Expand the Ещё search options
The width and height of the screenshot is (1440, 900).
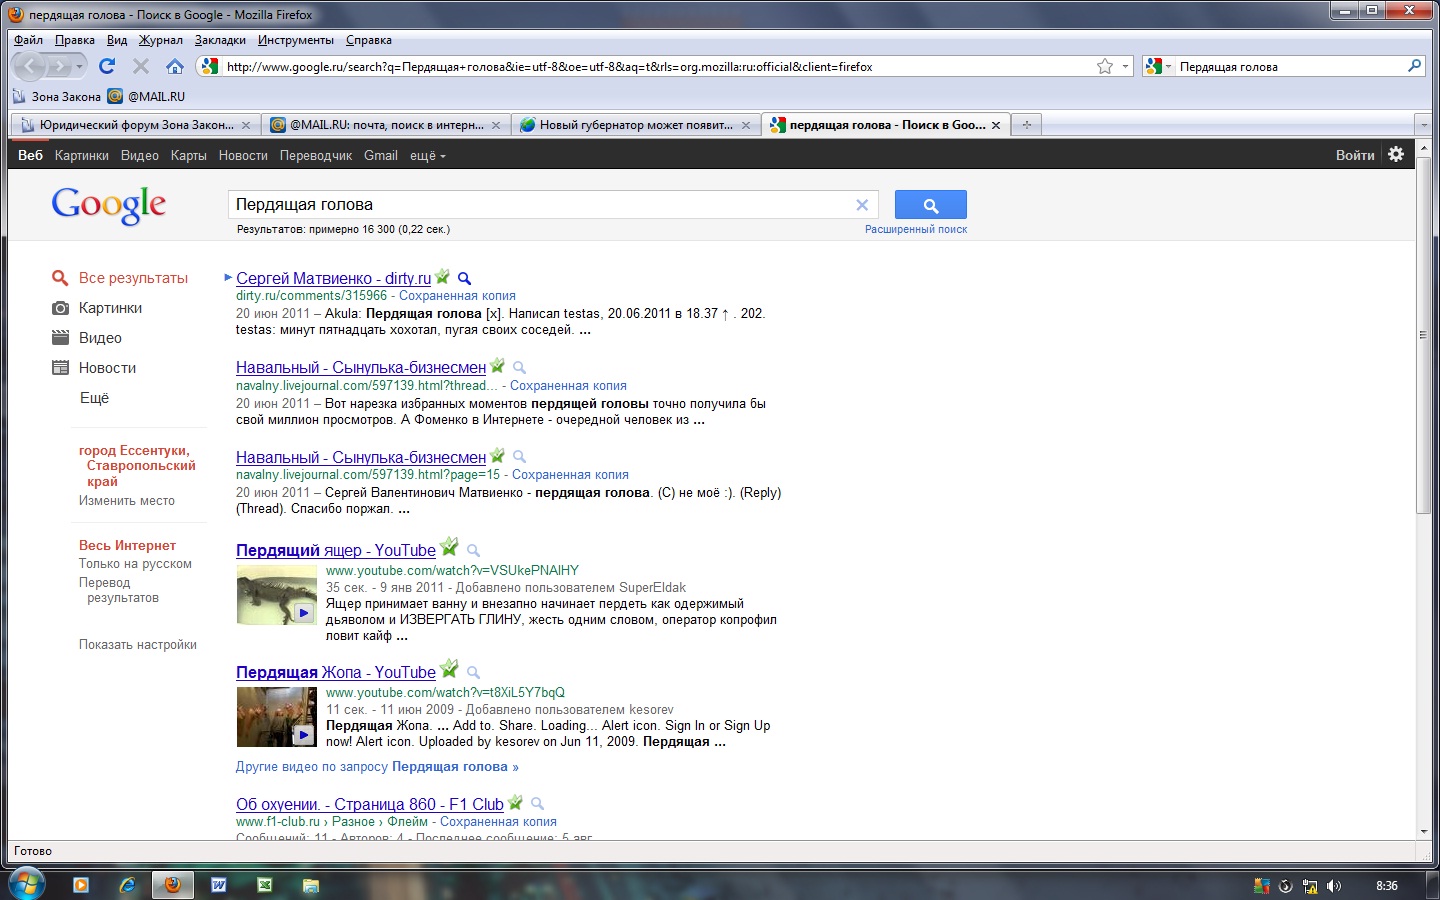point(94,398)
